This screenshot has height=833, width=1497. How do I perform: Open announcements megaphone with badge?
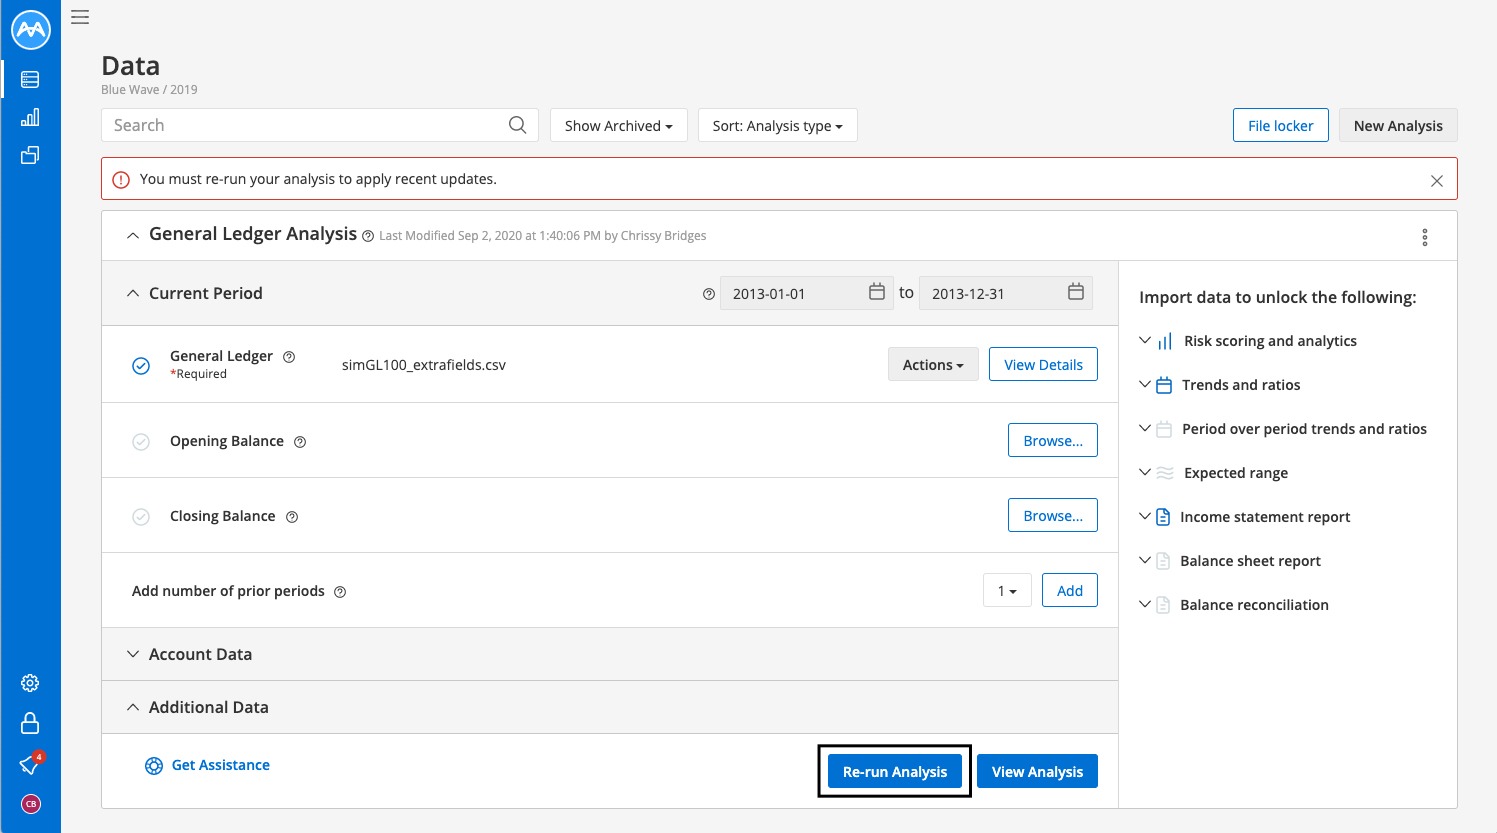coord(30,765)
